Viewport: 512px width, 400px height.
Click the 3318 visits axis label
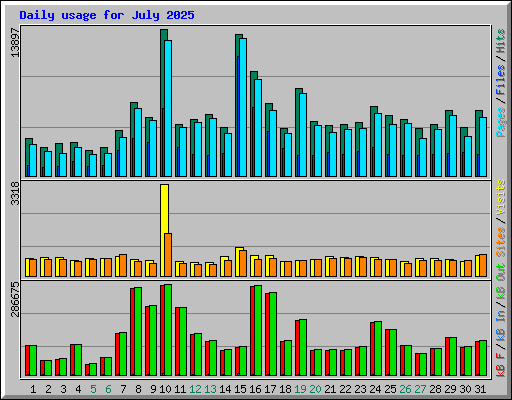[15, 193]
